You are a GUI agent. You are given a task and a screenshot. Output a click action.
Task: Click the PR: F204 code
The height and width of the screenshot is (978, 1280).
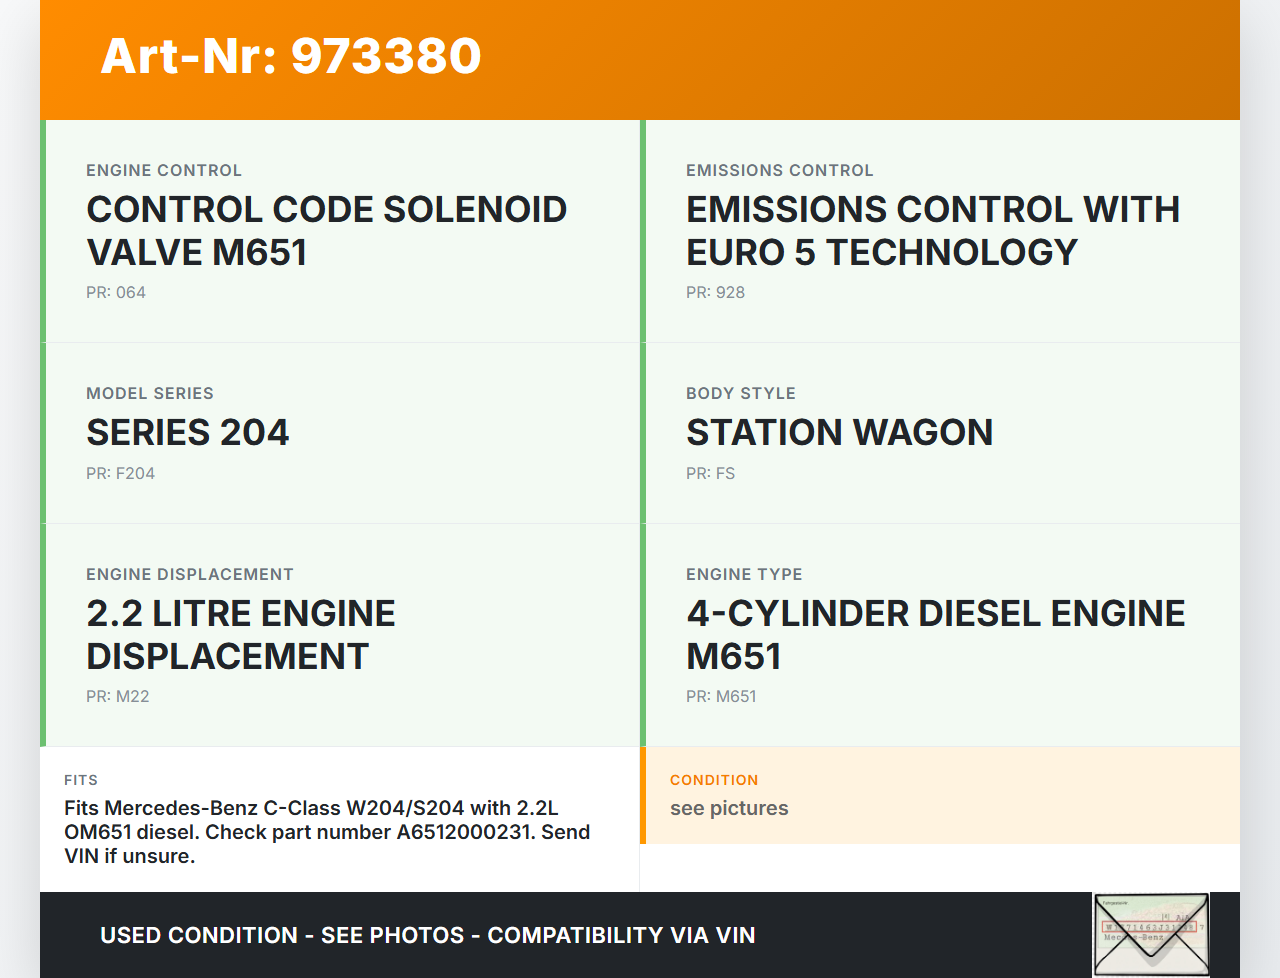(120, 474)
